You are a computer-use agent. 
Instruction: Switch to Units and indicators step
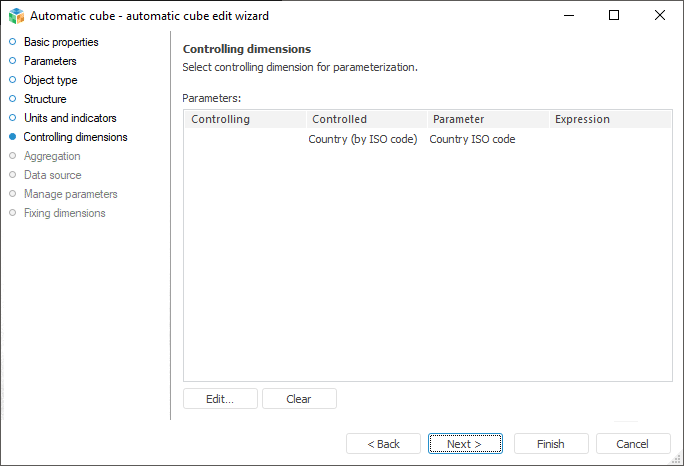point(70,118)
